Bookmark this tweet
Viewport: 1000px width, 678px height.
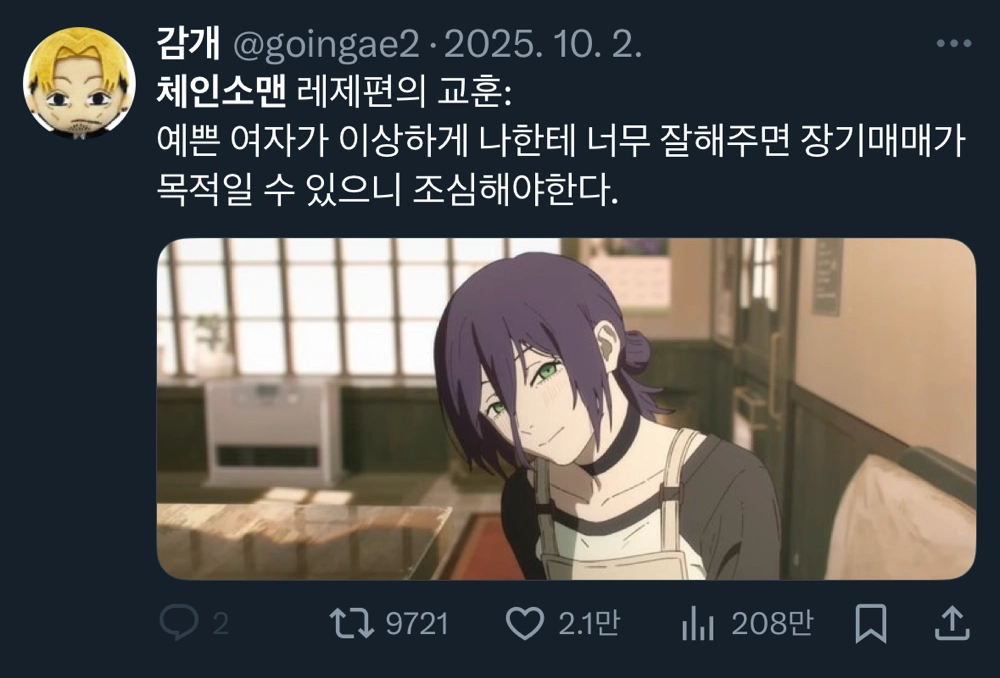pos(871,623)
